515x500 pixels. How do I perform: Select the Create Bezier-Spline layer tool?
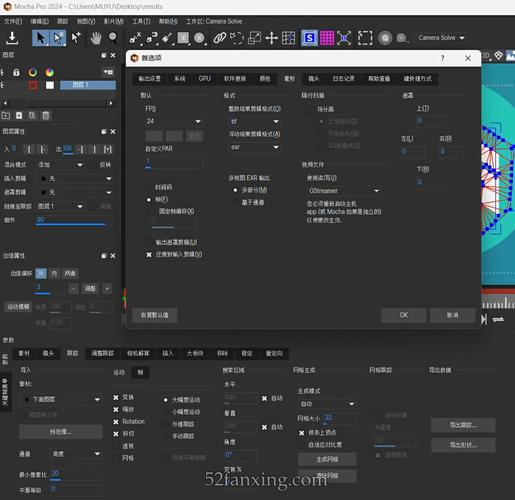pyautogui.click(x=152, y=38)
